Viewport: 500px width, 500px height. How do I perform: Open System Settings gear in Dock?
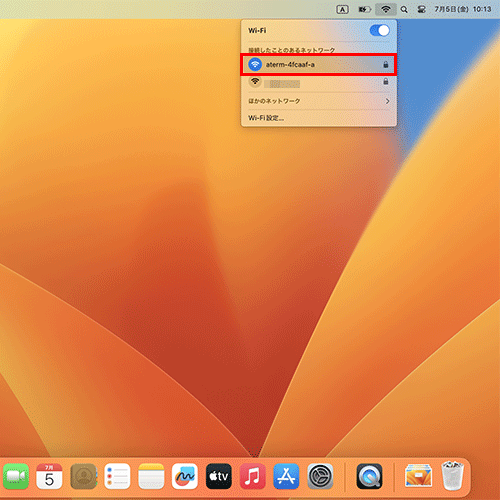(320, 476)
